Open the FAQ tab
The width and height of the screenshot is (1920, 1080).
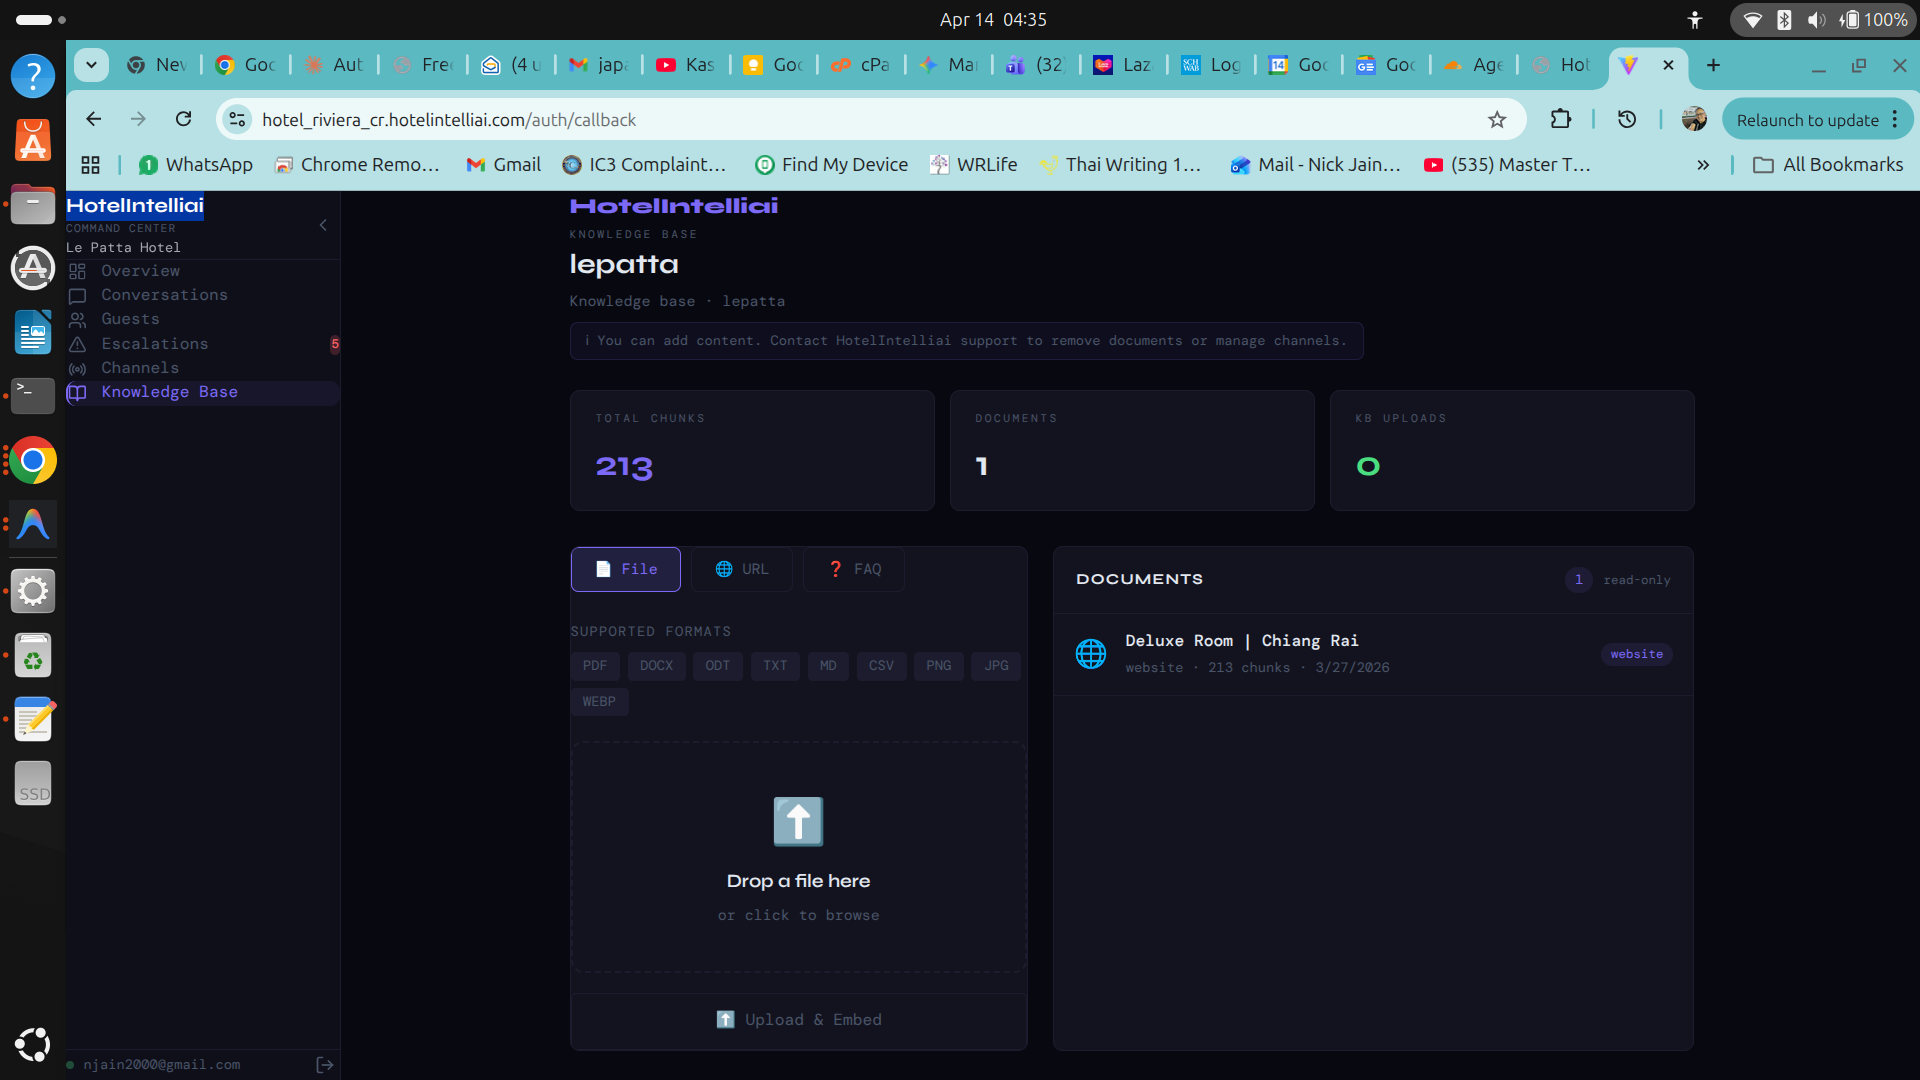coord(853,569)
